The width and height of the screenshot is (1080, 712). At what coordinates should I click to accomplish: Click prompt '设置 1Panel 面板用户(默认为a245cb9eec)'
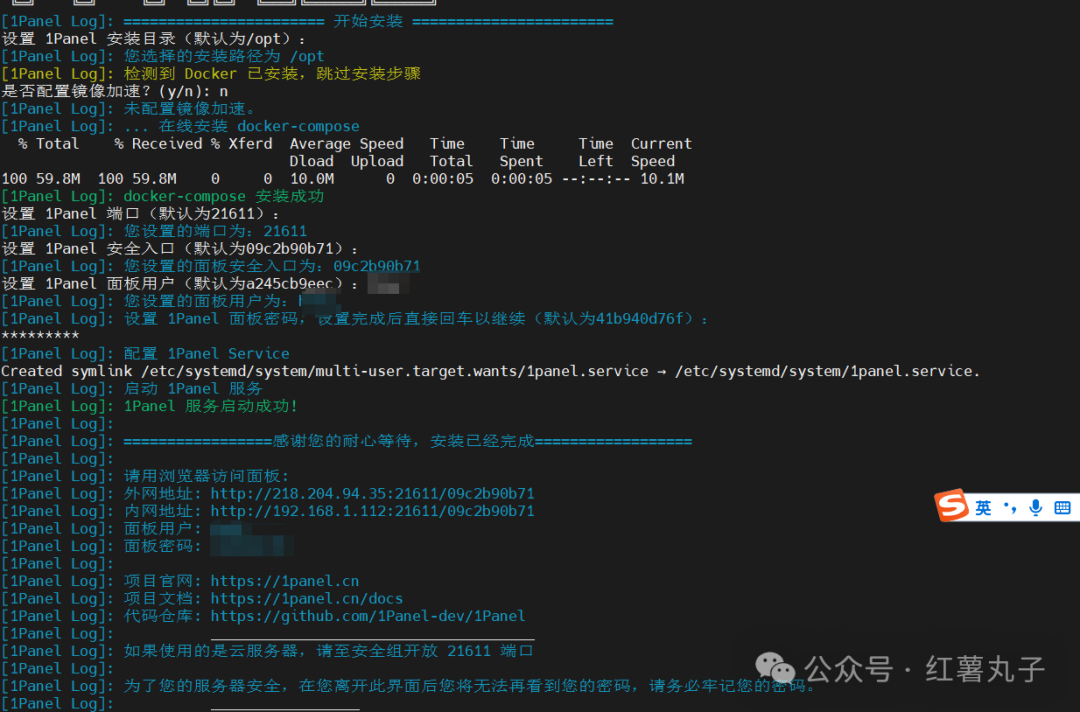tap(180, 284)
